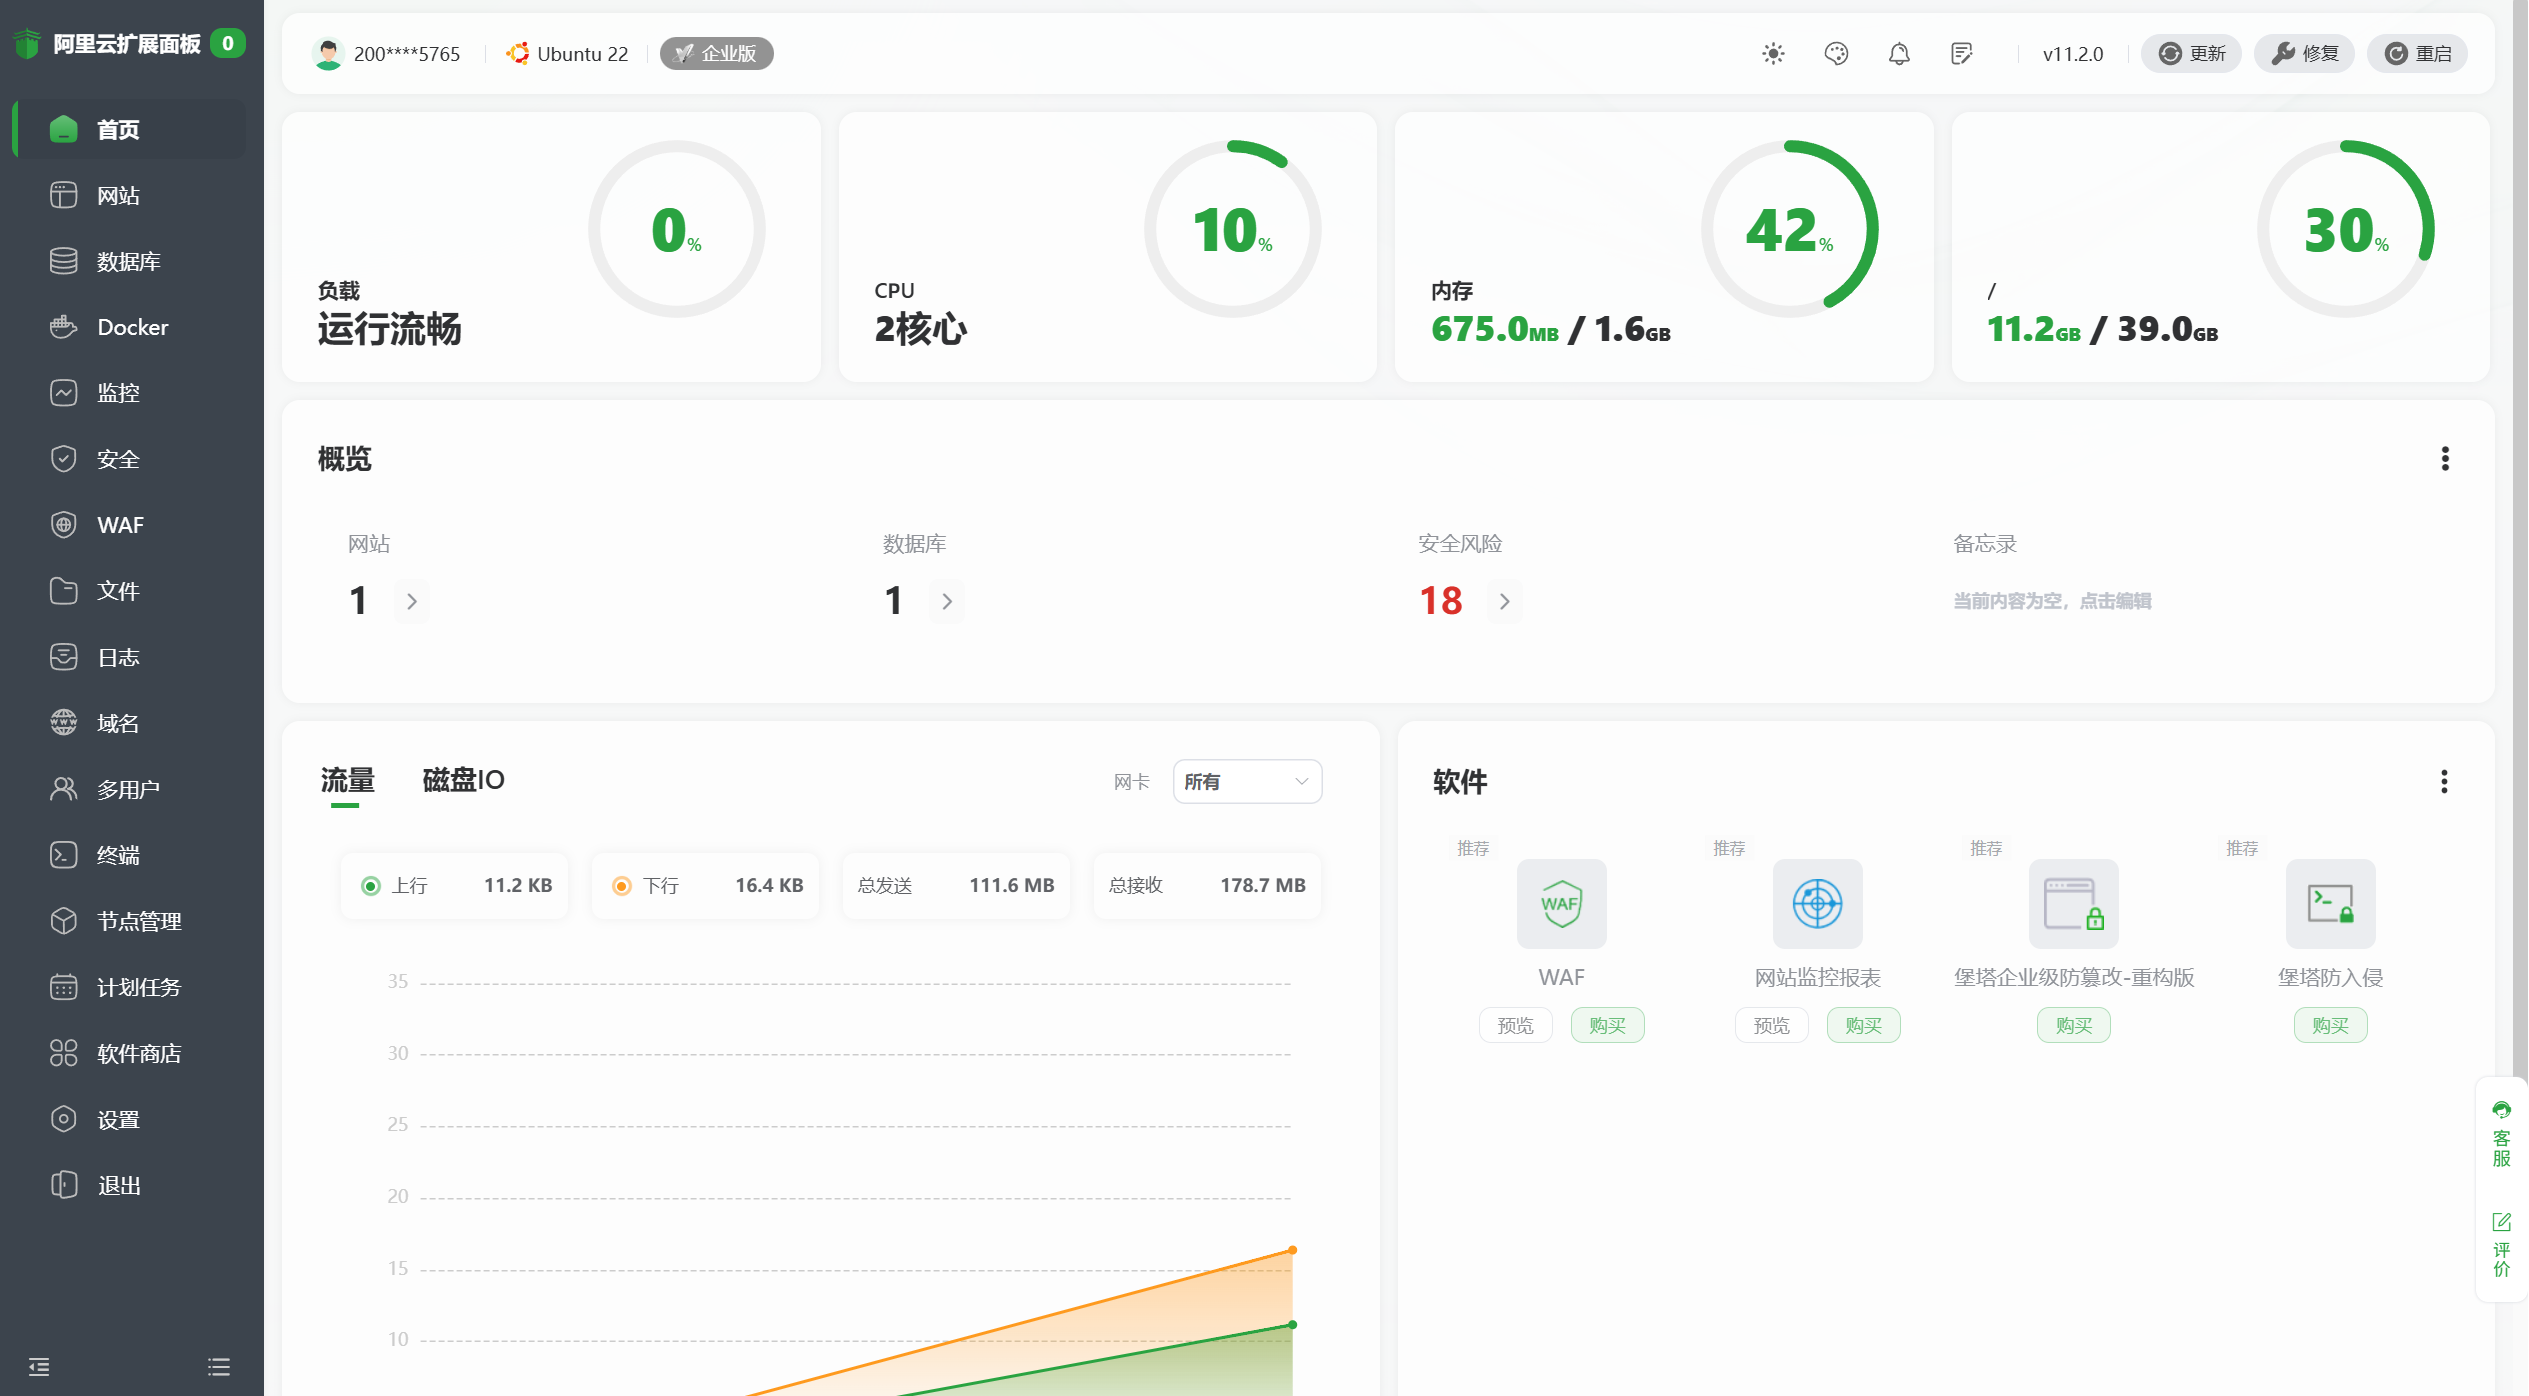Open the notification bell icon

pos(1899,54)
